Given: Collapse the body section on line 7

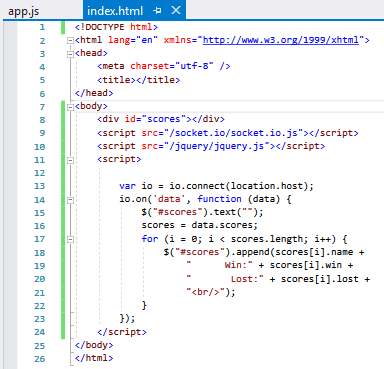Looking at the screenshot, I should [70, 107].
